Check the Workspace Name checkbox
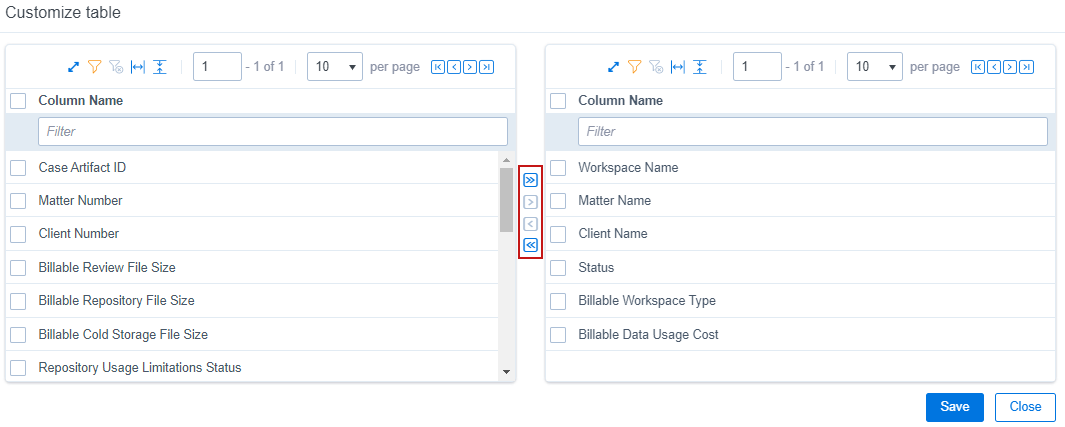 pyautogui.click(x=558, y=168)
